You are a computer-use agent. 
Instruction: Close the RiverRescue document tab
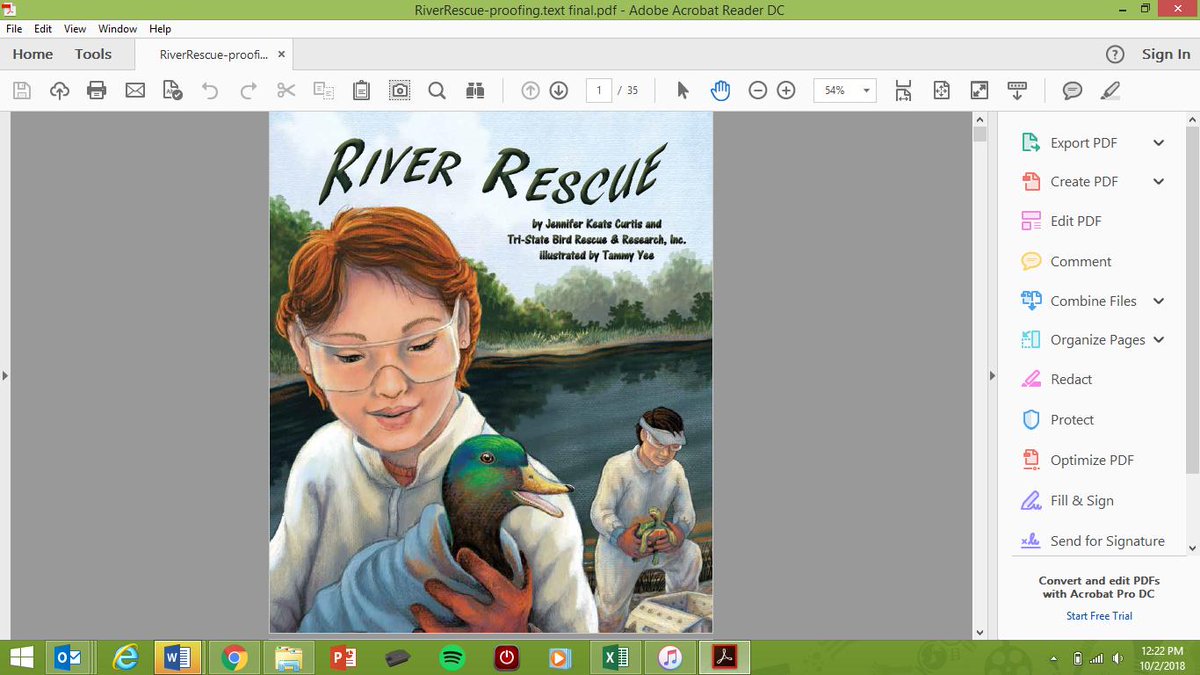281,55
